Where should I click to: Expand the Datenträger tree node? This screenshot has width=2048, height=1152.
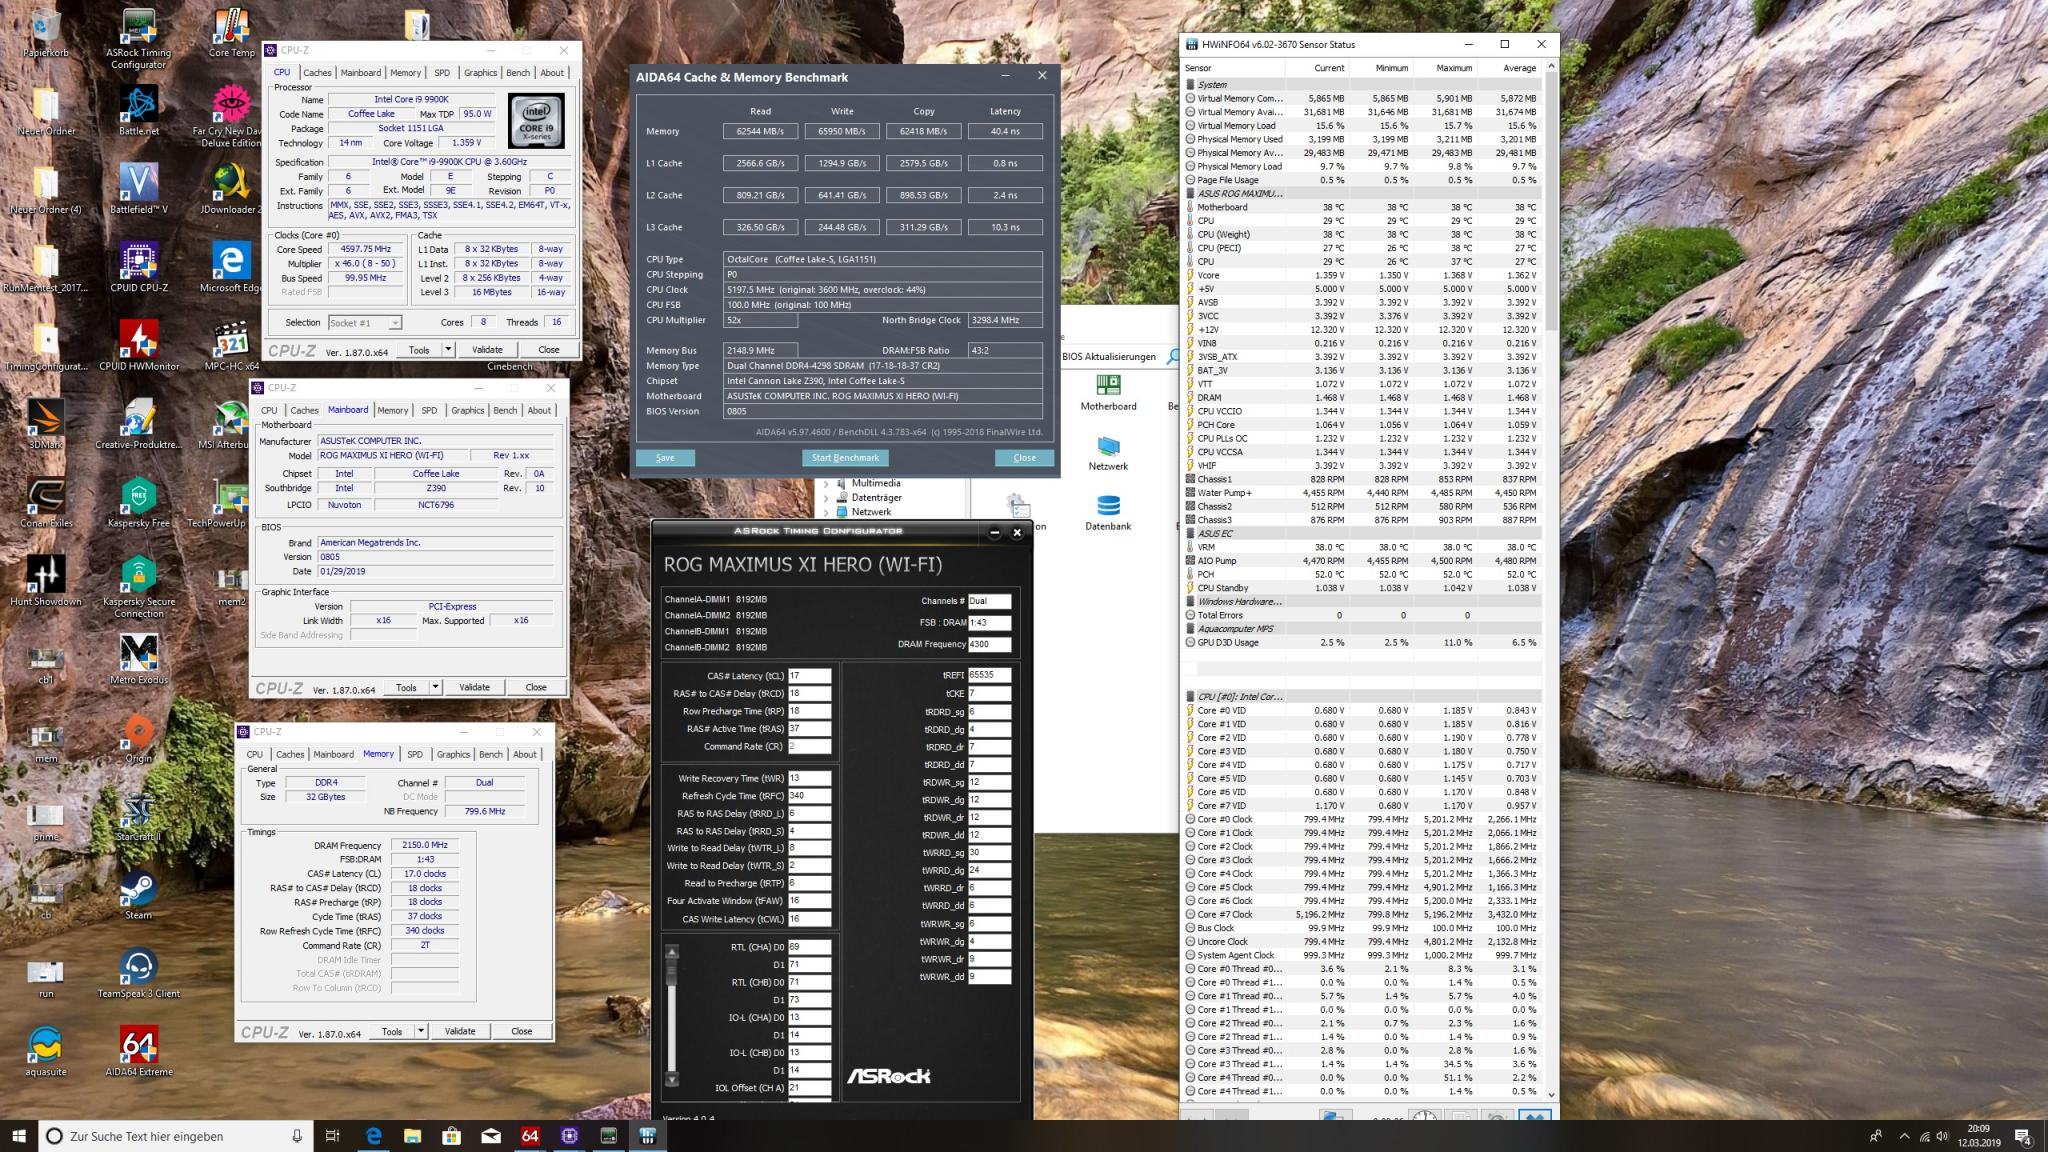tap(826, 497)
